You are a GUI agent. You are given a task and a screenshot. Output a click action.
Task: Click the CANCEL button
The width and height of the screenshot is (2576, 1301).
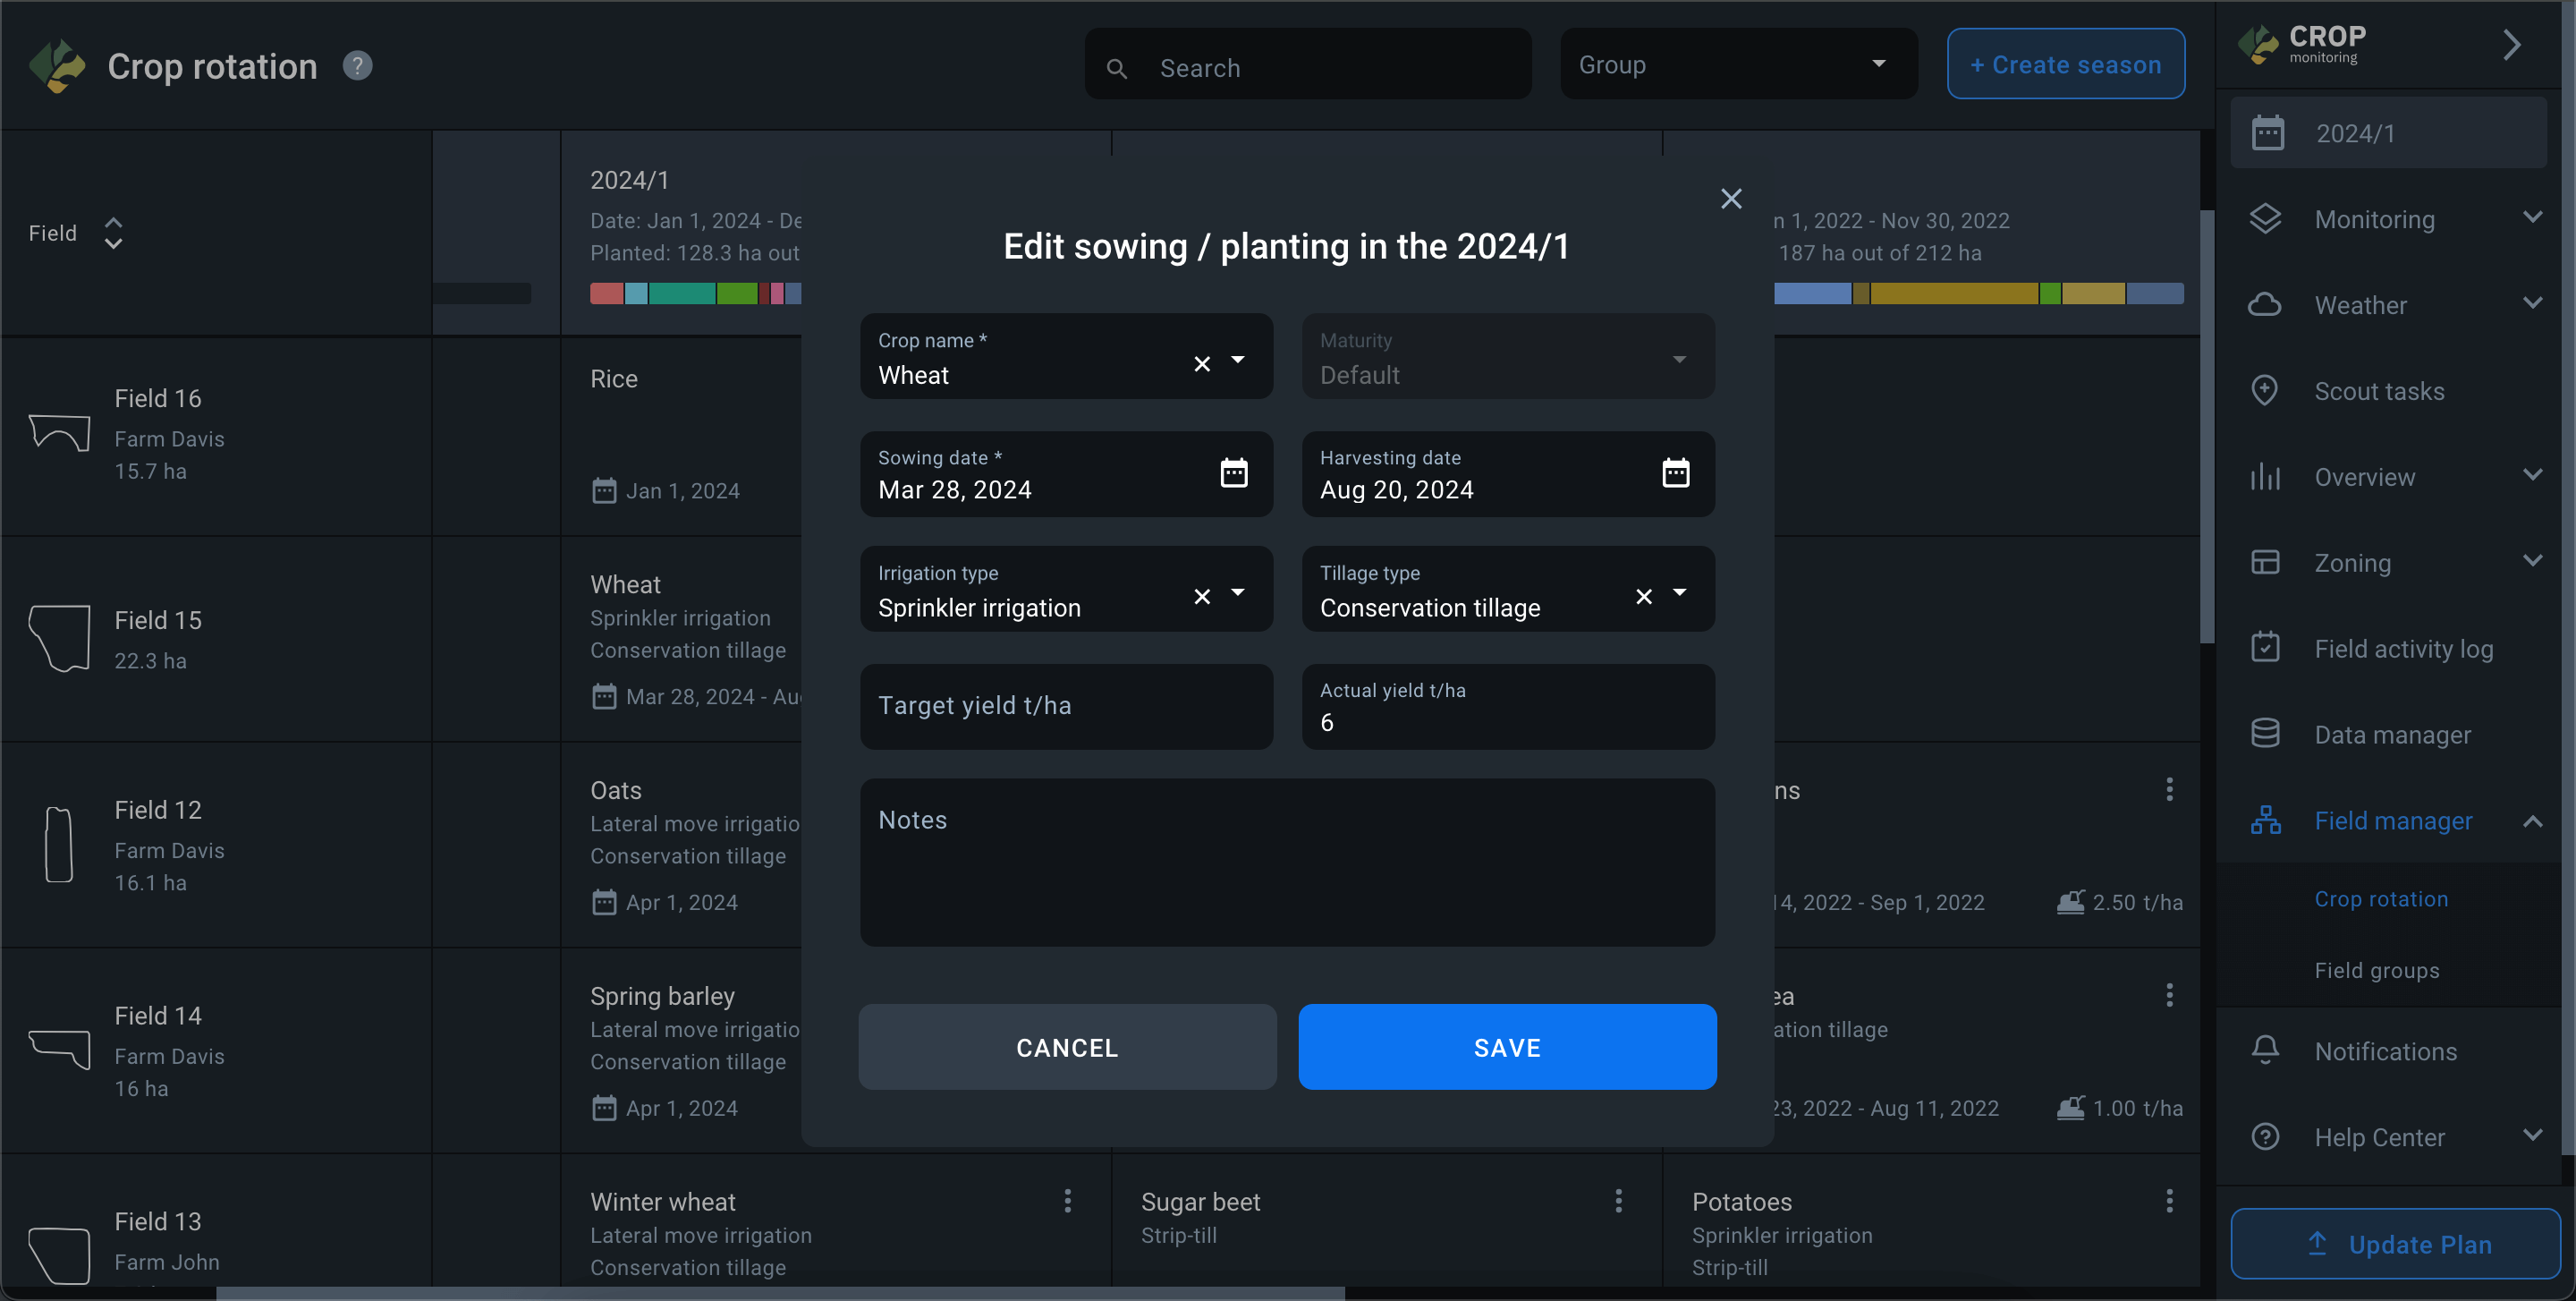pyautogui.click(x=1066, y=1047)
